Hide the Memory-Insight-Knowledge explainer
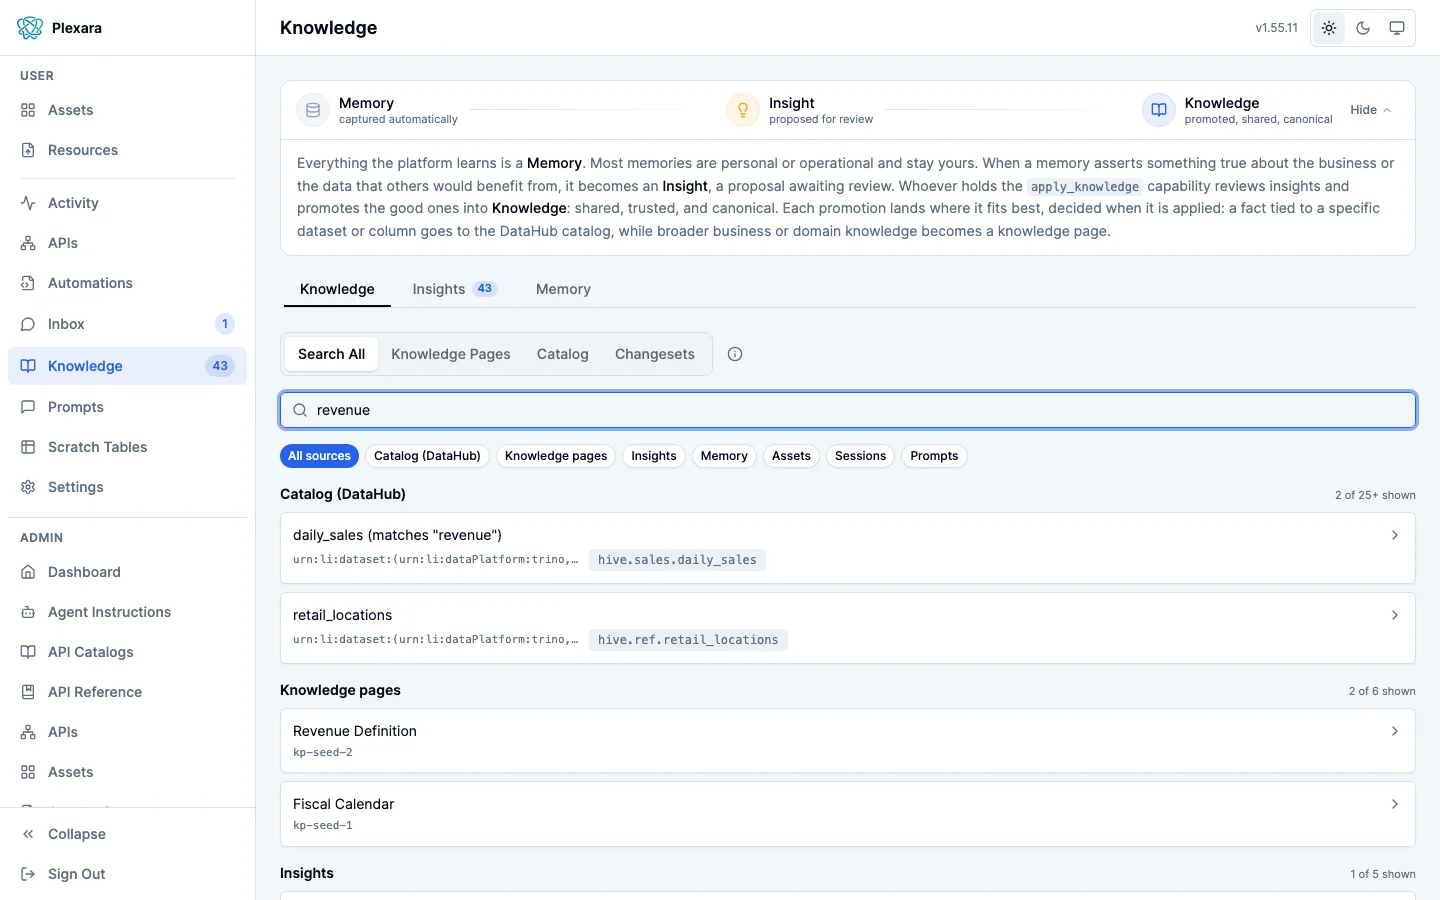The width and height of the screenshot is (1440, 900). click(1370, 110)
